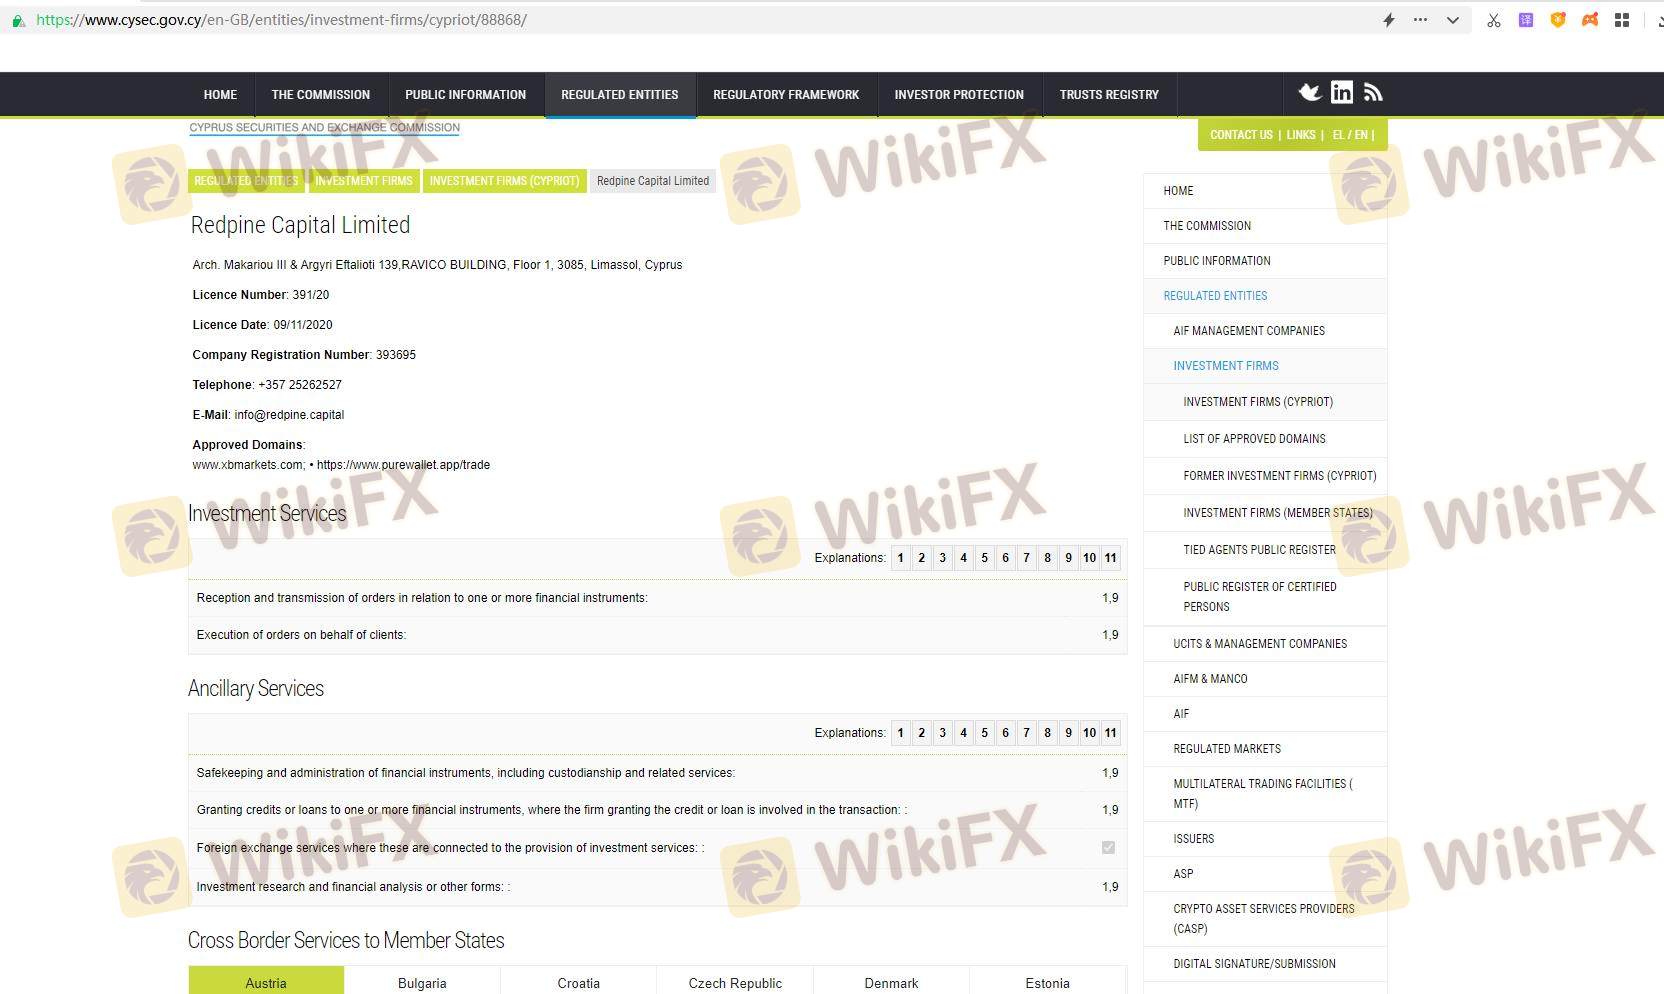Viewport: 1664px width, 994px height.
Task: Click explanation 10 under Ancillary Services
Action: pos(1090,733)
